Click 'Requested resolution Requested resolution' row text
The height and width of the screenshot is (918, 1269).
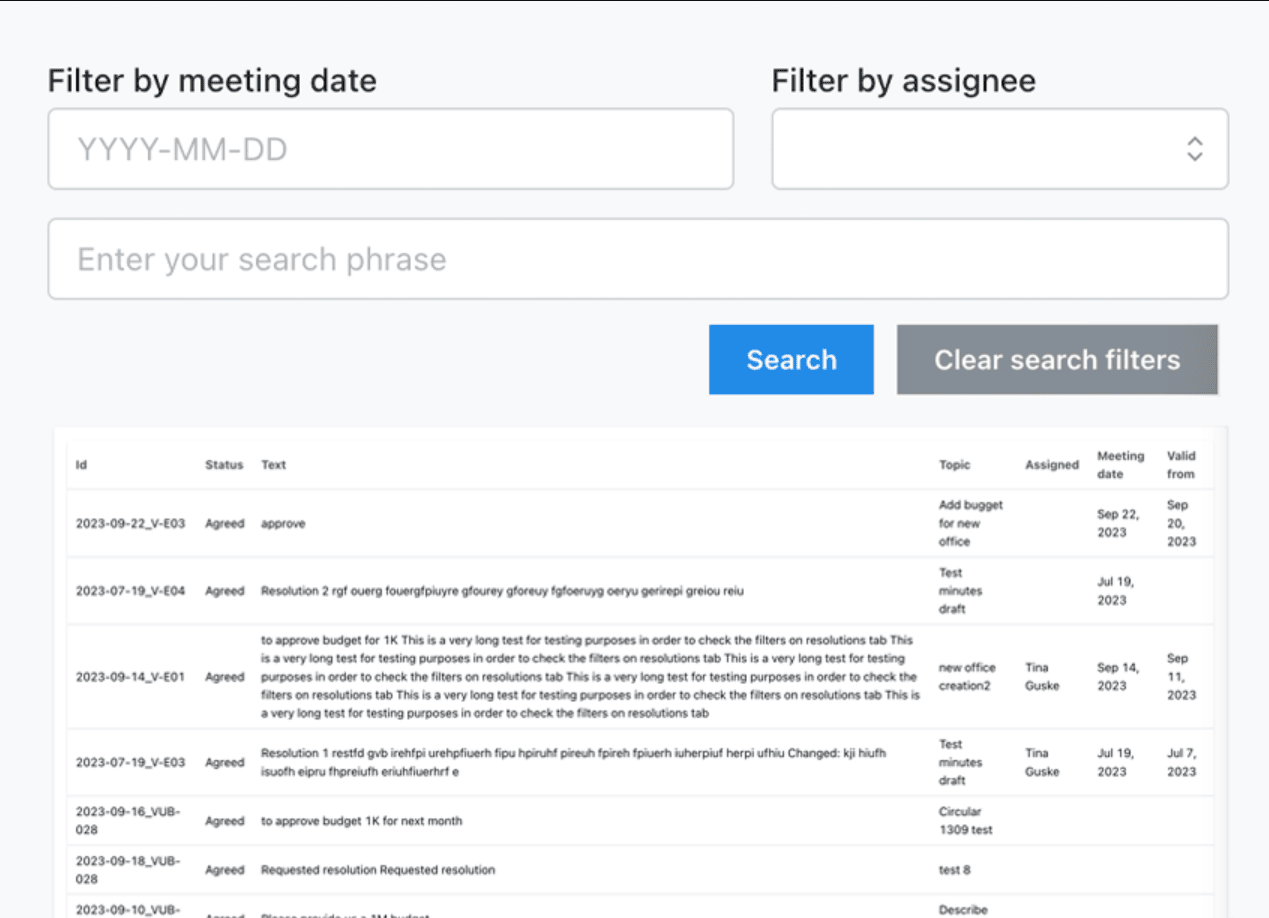point(377,870)
